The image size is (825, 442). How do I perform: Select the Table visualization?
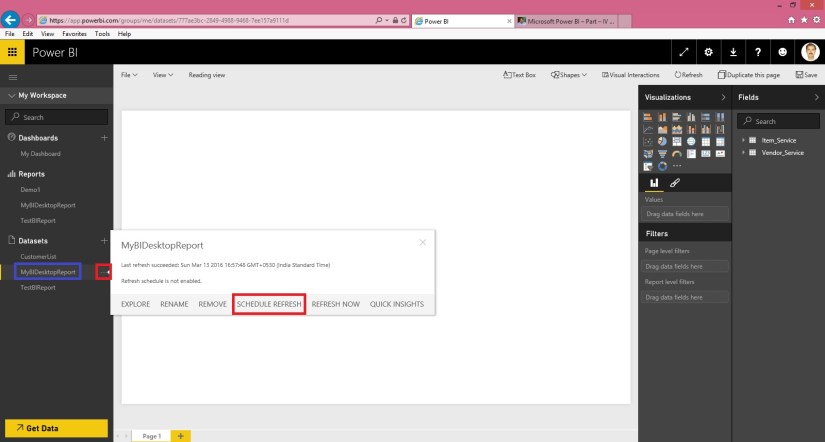point(706,142)
